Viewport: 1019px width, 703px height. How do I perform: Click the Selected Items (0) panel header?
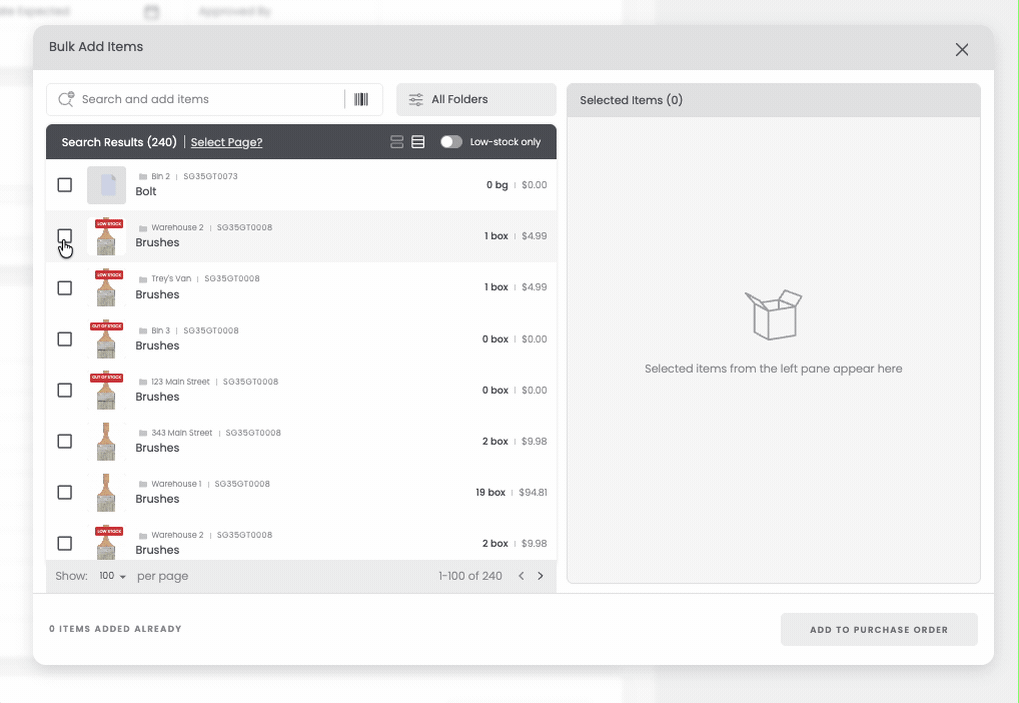click(x=772, y=100)
